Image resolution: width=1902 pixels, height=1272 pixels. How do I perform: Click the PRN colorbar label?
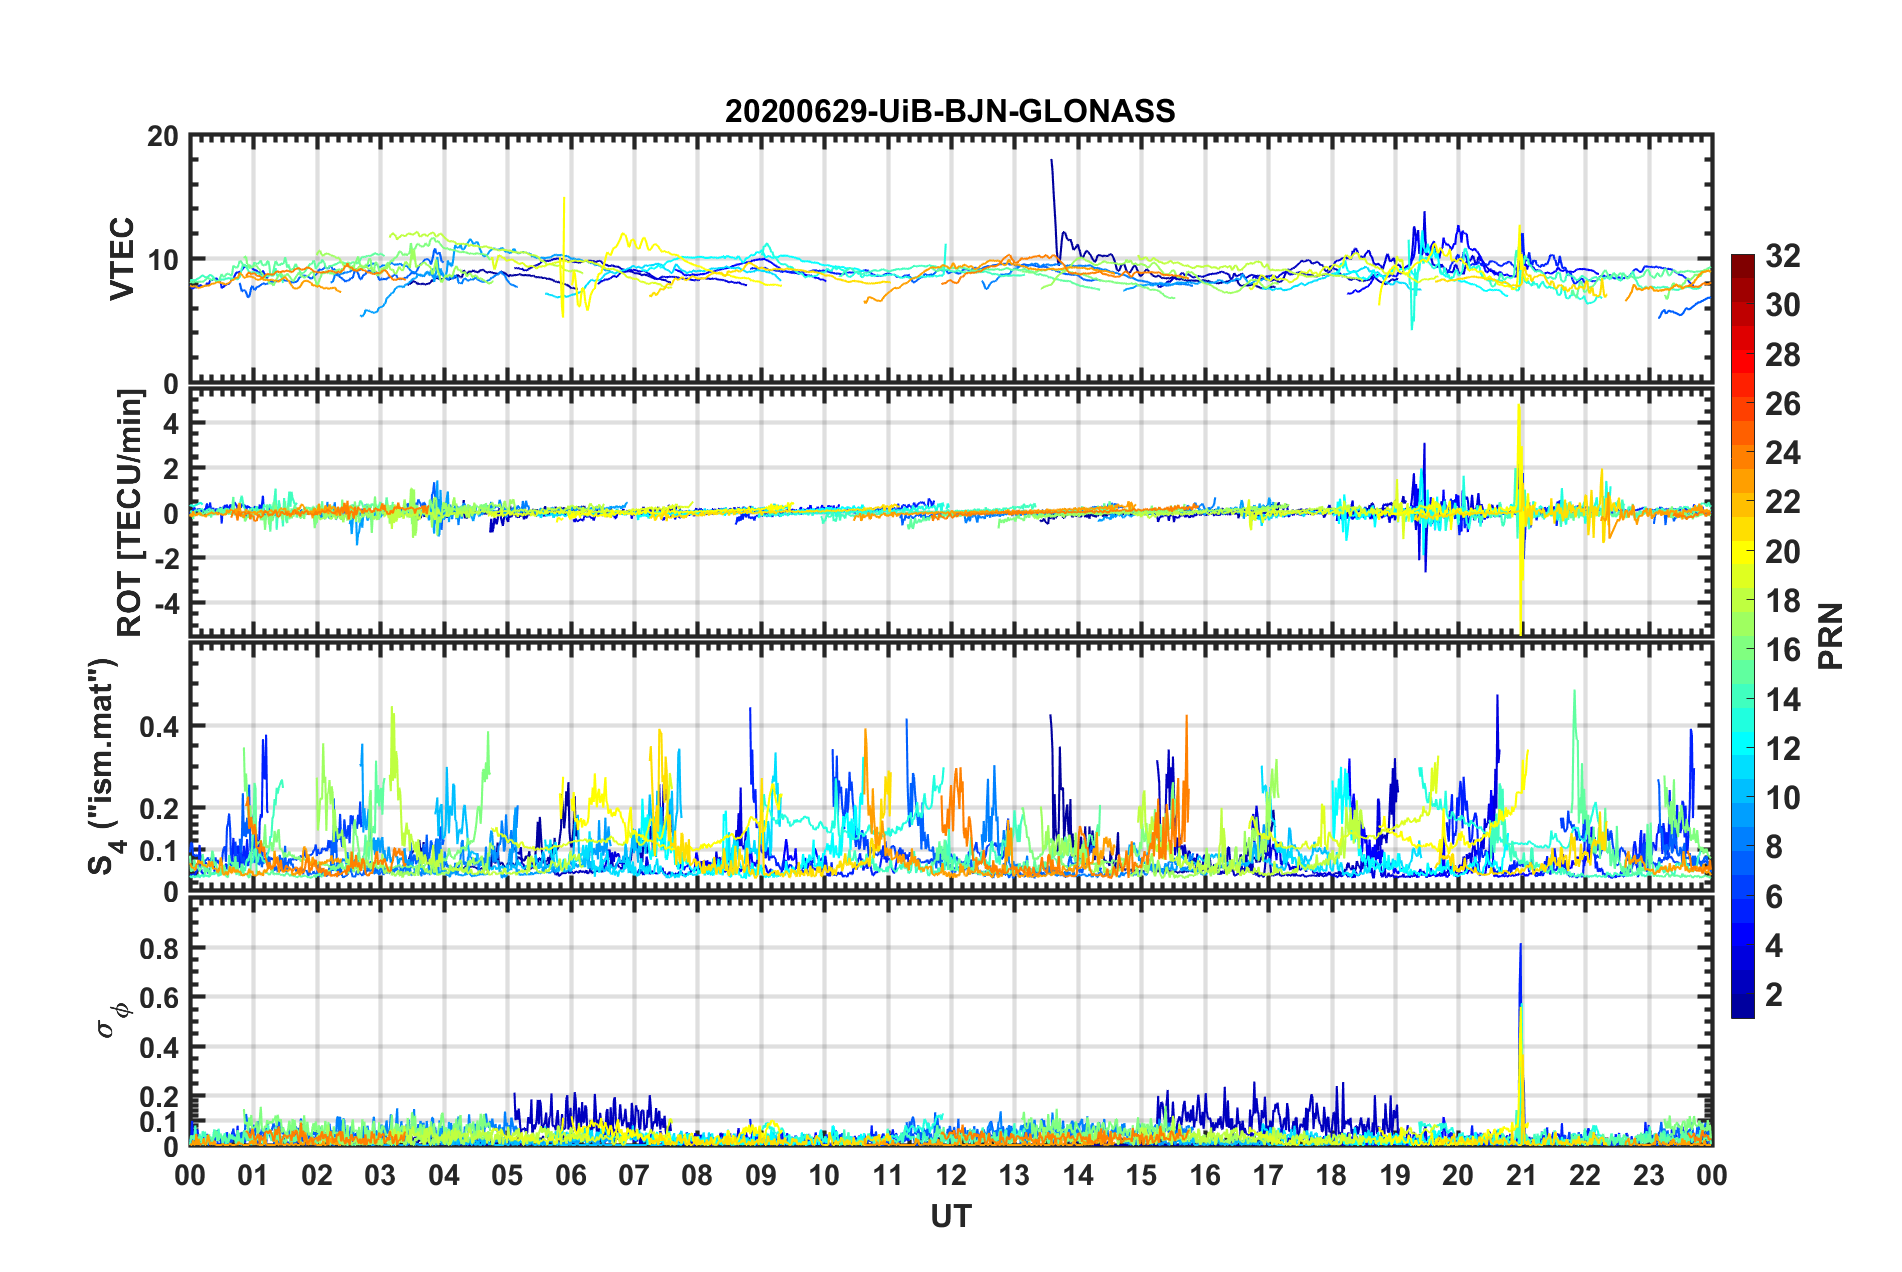pyautogui.click(x=1831, y=636)
